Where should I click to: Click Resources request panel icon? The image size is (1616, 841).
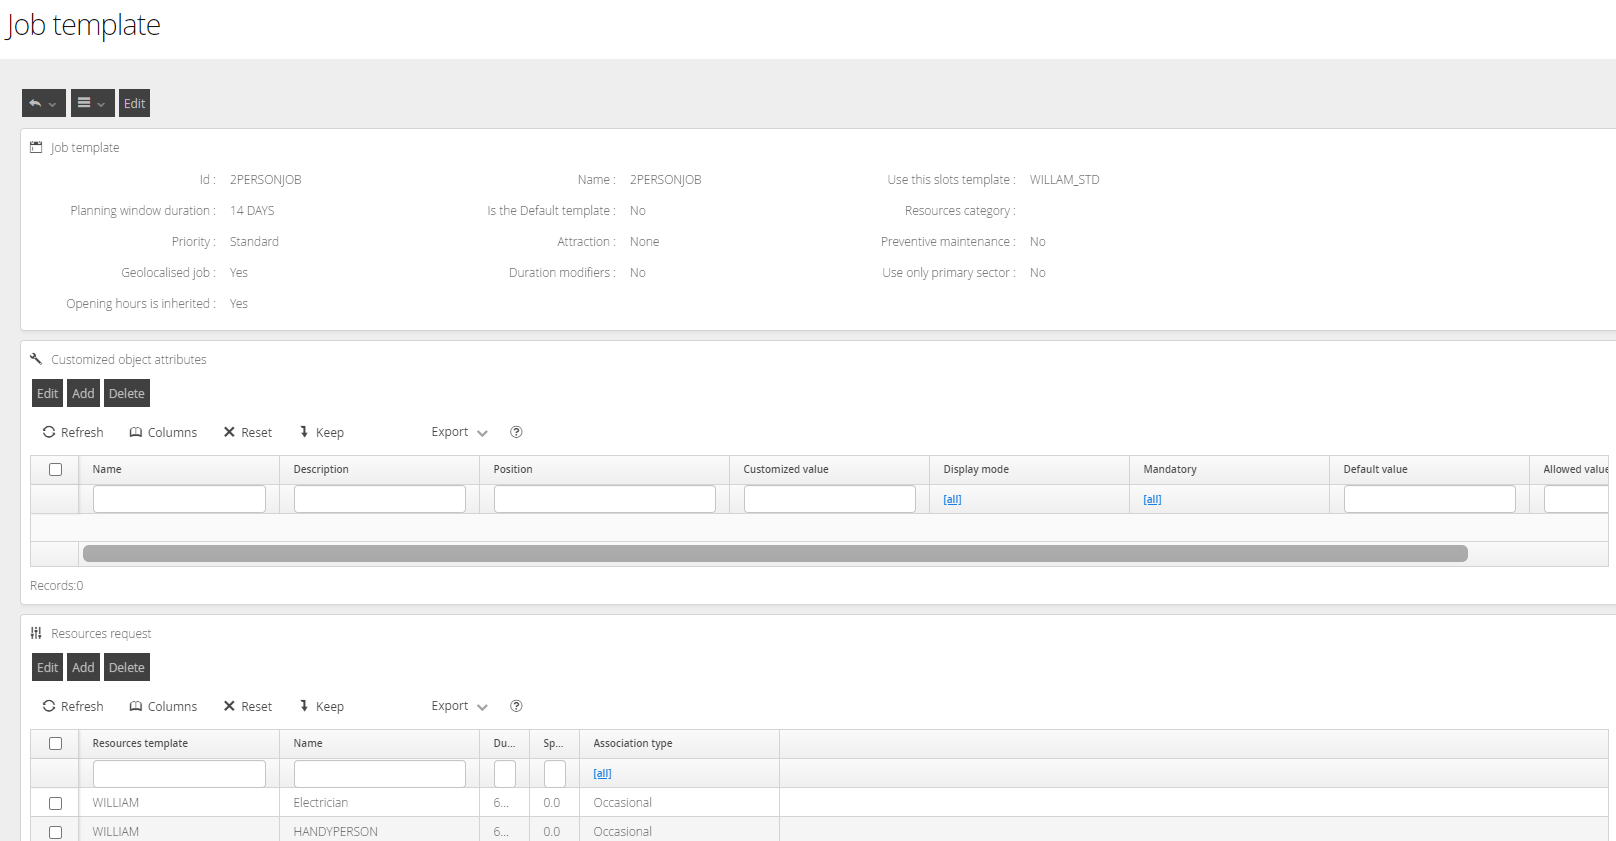tap(36, 633)
